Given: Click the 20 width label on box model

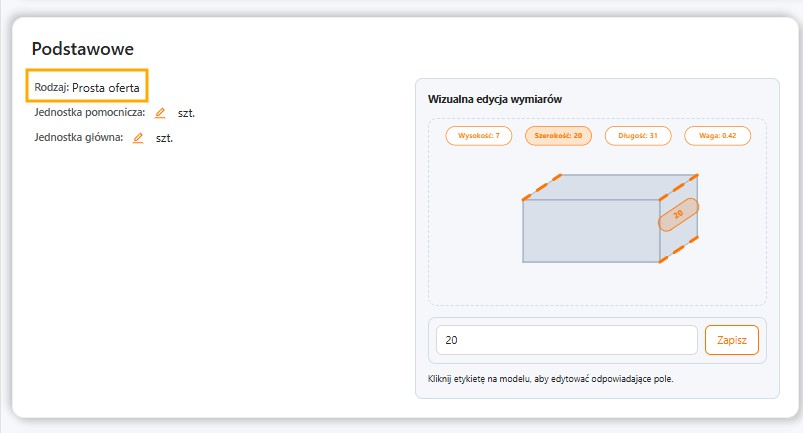Looking at the screenshot, I should click(678, 214).
